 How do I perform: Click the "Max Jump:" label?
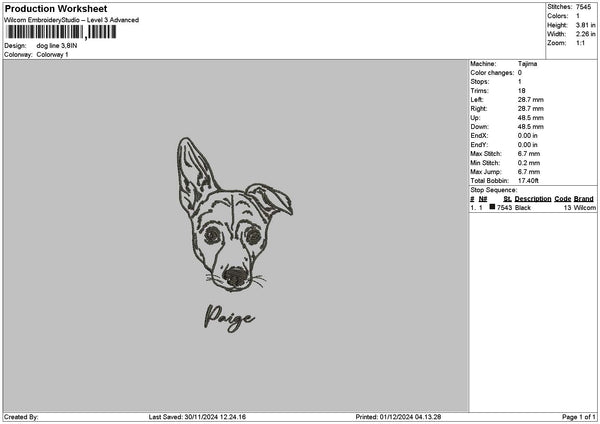coord(486,172)
